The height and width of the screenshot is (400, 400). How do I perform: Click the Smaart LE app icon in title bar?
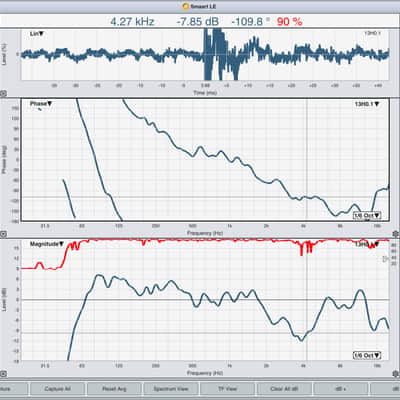[186, 6]
